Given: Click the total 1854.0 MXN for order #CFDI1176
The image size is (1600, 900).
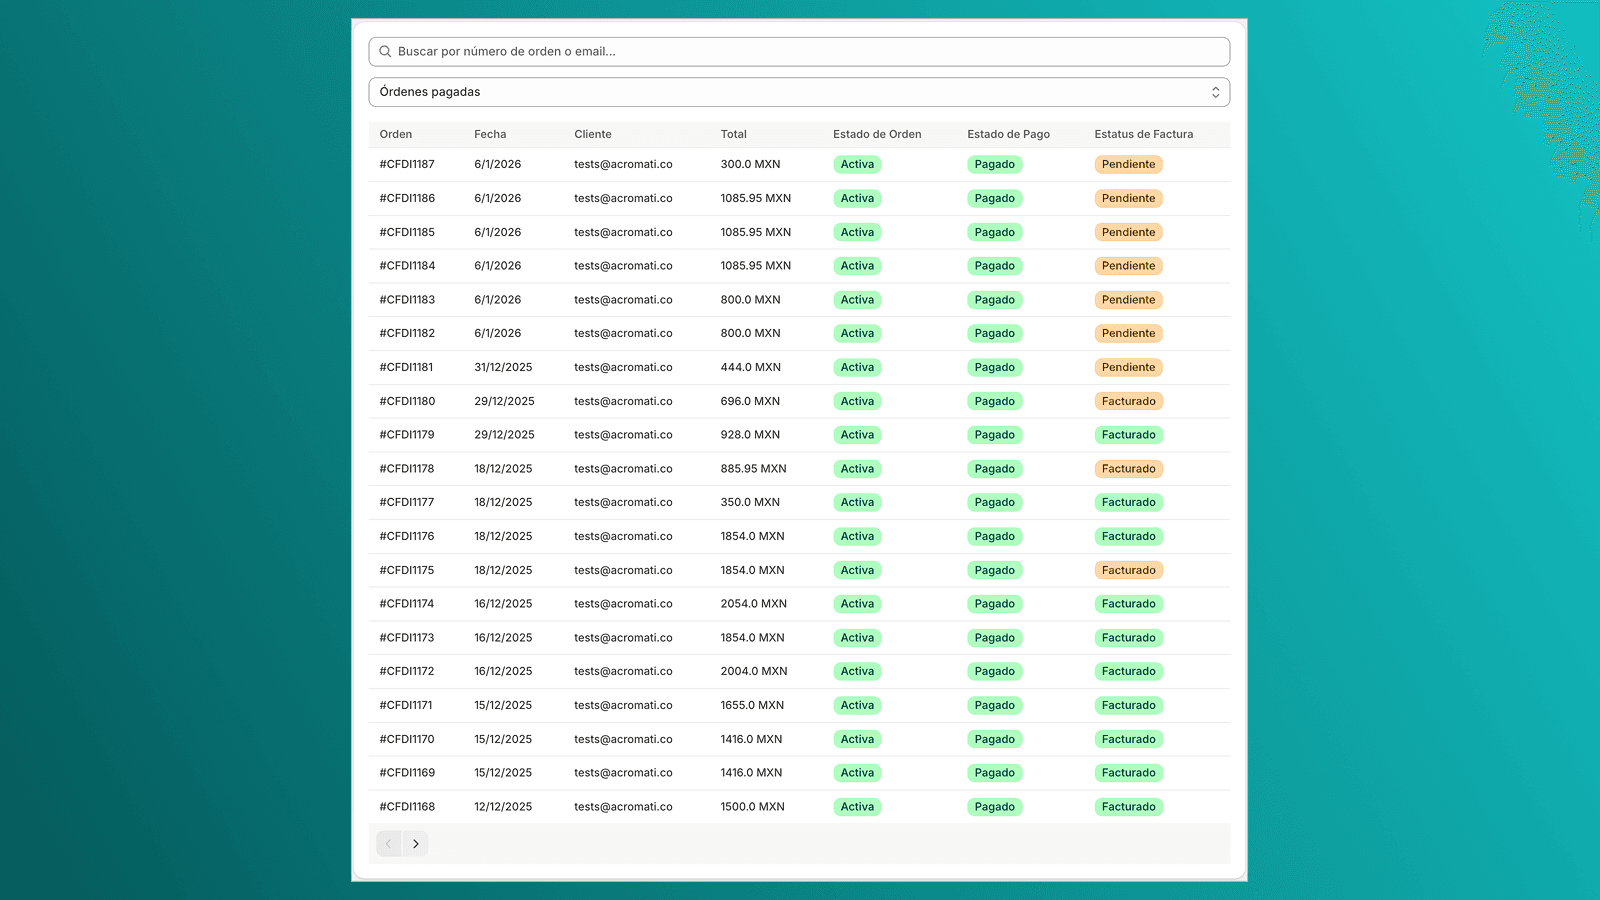Looking at the screenshot, I should 753,536.
